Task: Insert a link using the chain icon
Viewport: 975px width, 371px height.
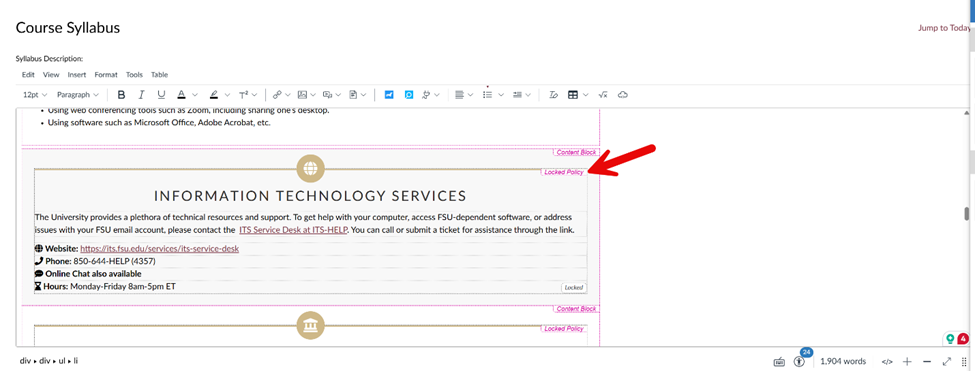Action: 277,95
